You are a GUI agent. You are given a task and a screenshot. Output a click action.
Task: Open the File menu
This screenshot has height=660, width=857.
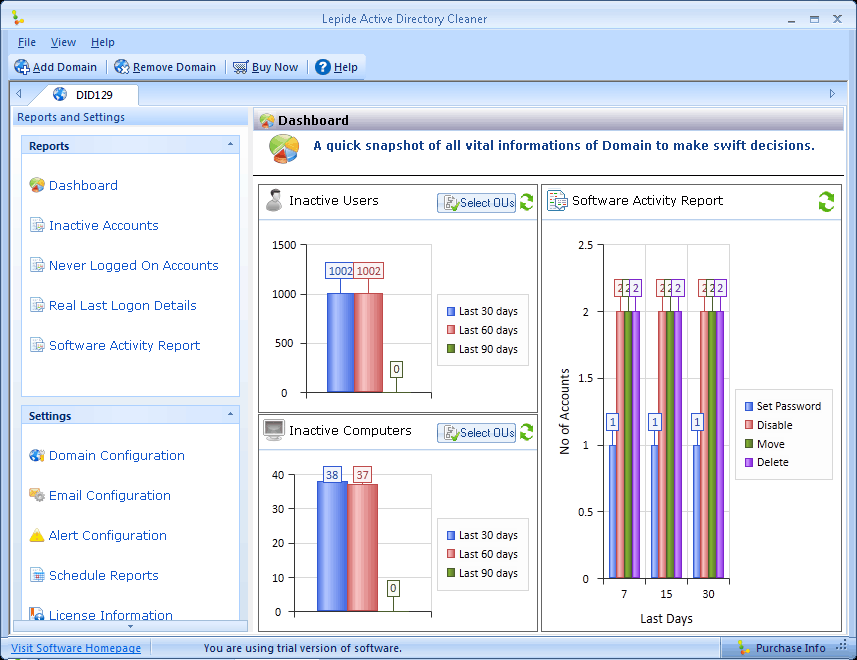pos(26,42)
